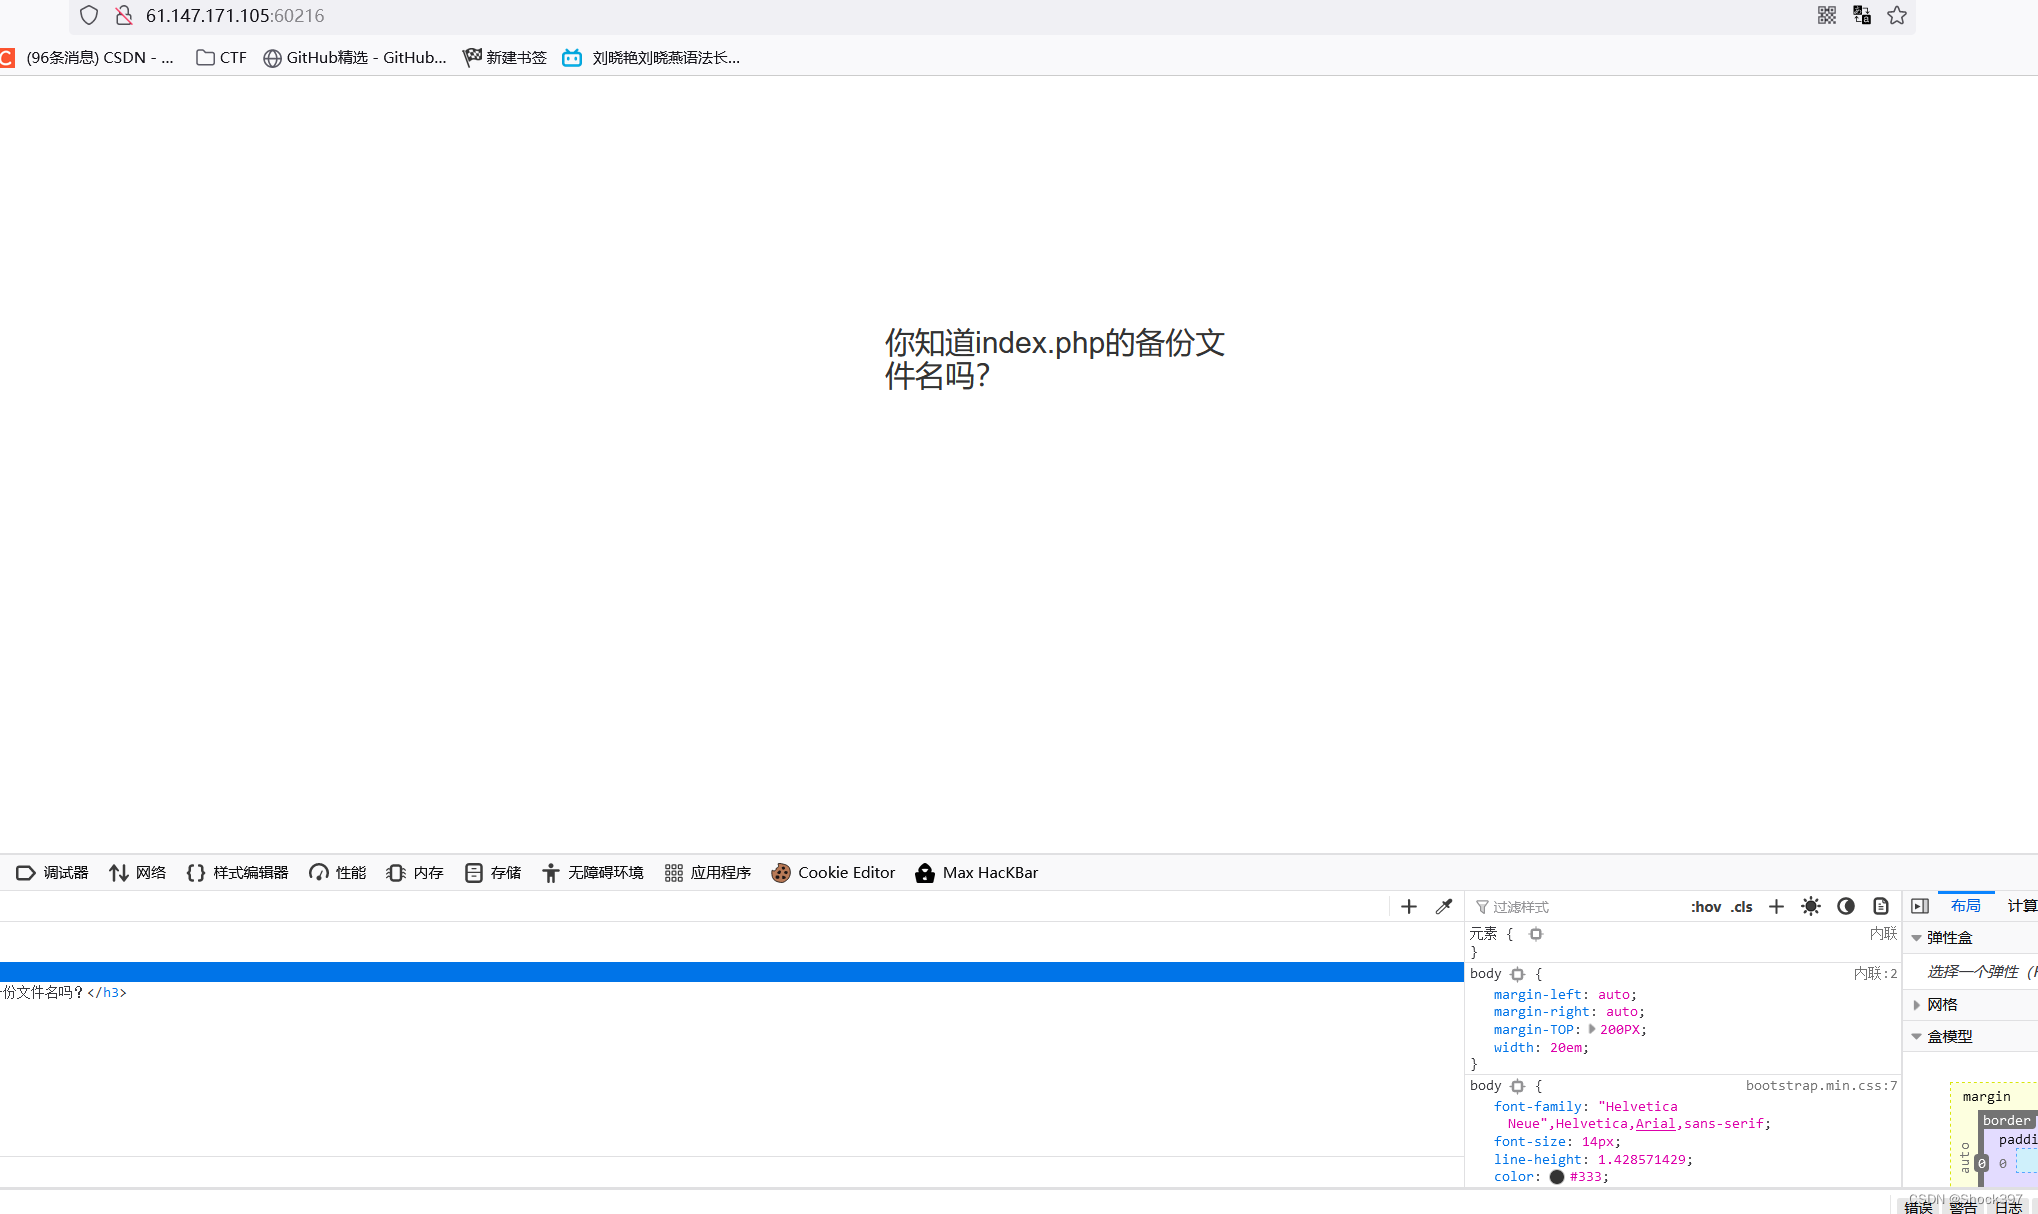This screenshot has height=1214, width=2038.
Task: Select the eyedropper color picker tool
Action: point(1443,906)
